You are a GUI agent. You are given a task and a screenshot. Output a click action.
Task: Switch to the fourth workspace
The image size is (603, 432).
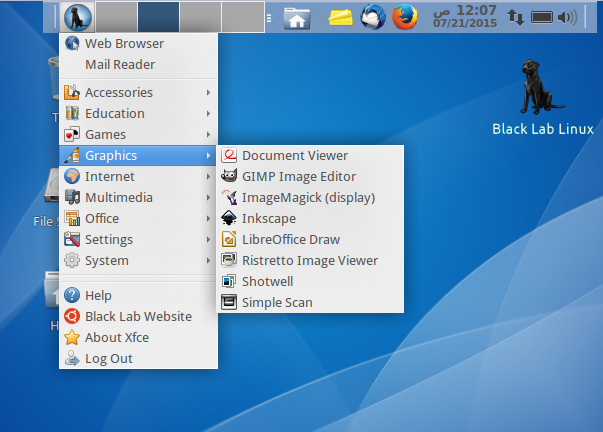tap(243, 17)
